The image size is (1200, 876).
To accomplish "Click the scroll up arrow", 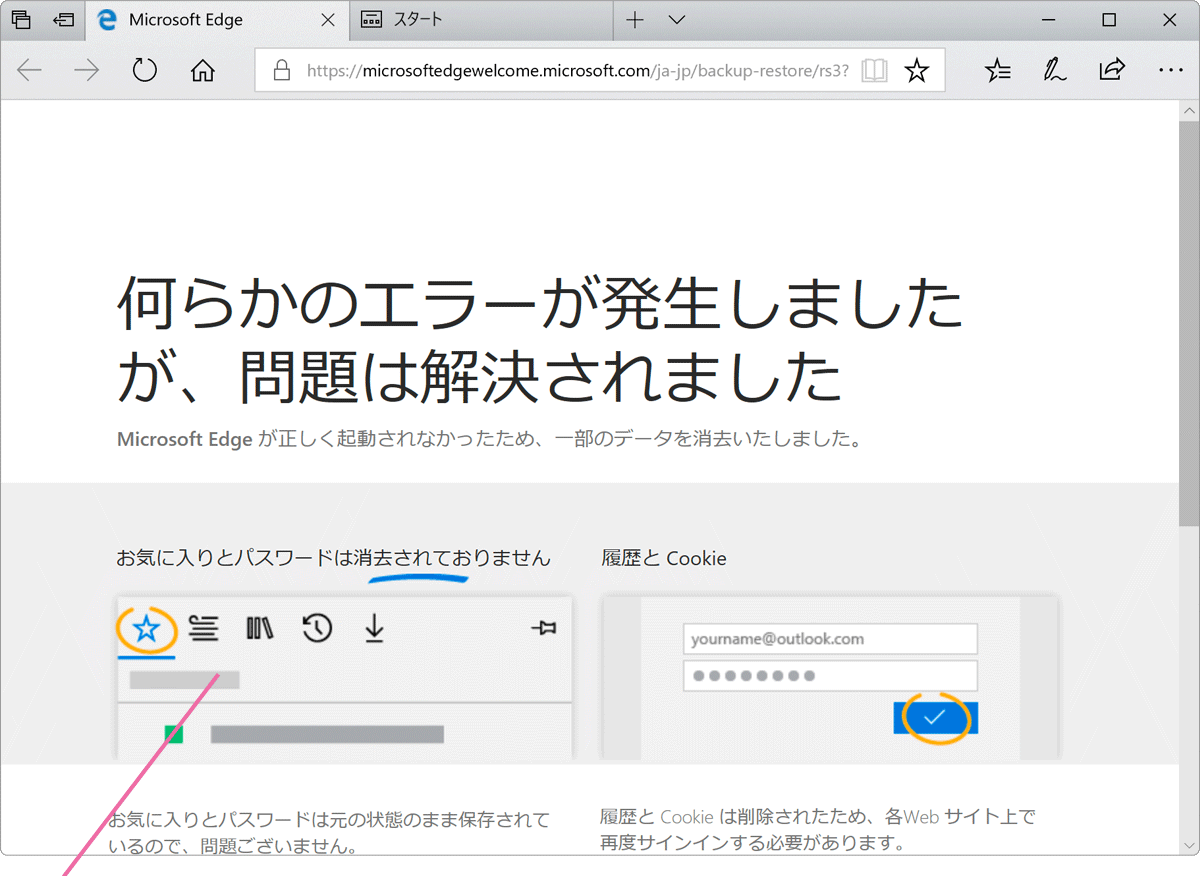I will tap(1189, 109).
